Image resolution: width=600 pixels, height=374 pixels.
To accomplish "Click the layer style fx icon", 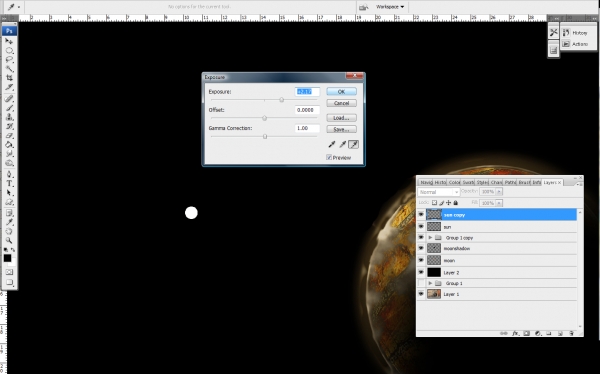I will tap(515, 333).
